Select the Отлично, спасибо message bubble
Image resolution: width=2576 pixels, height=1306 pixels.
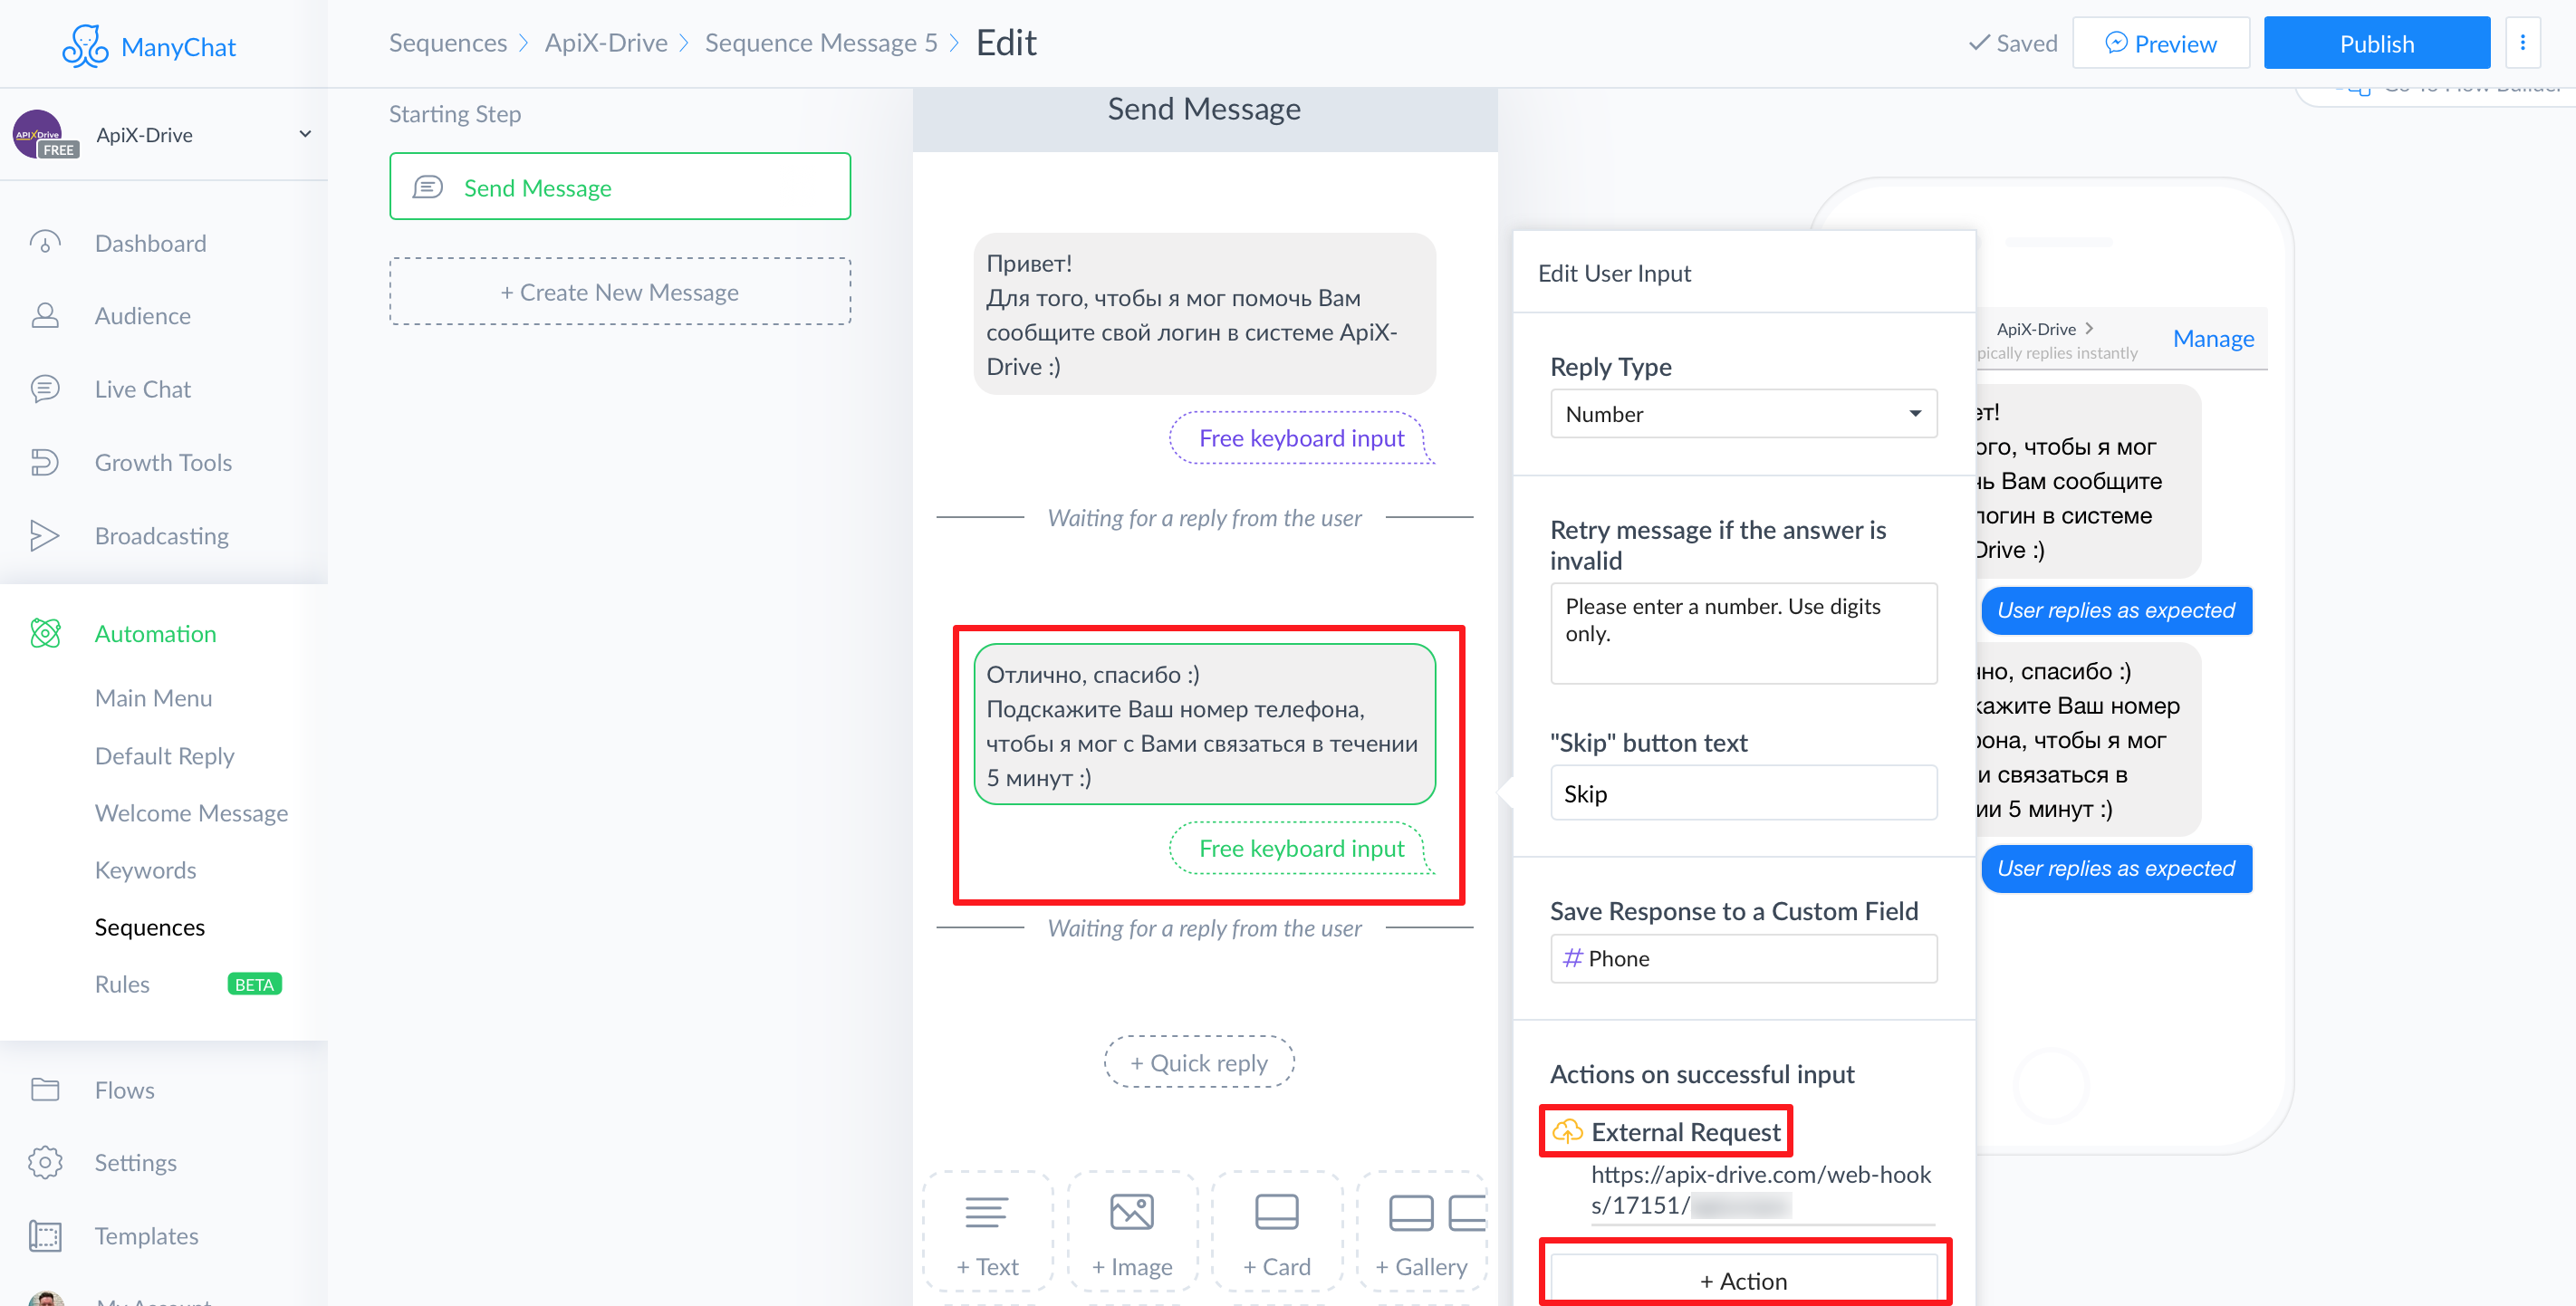(x=1204, y=725)
